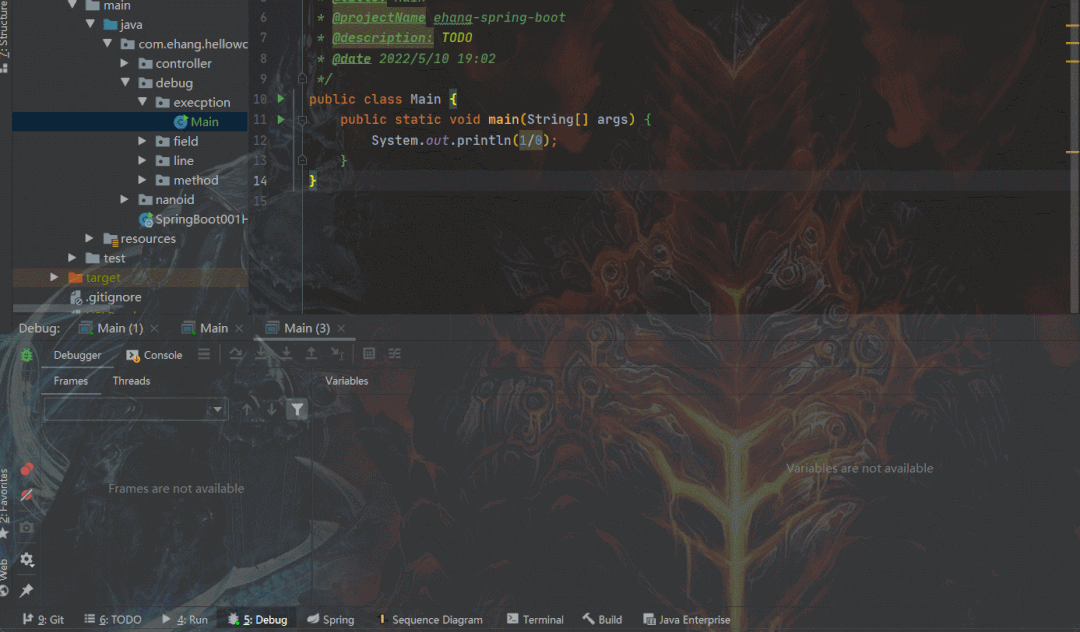The width and height of the screenshot is (1080, 632).
Task: Click the Step Over icon
Action: coord(236,354)
